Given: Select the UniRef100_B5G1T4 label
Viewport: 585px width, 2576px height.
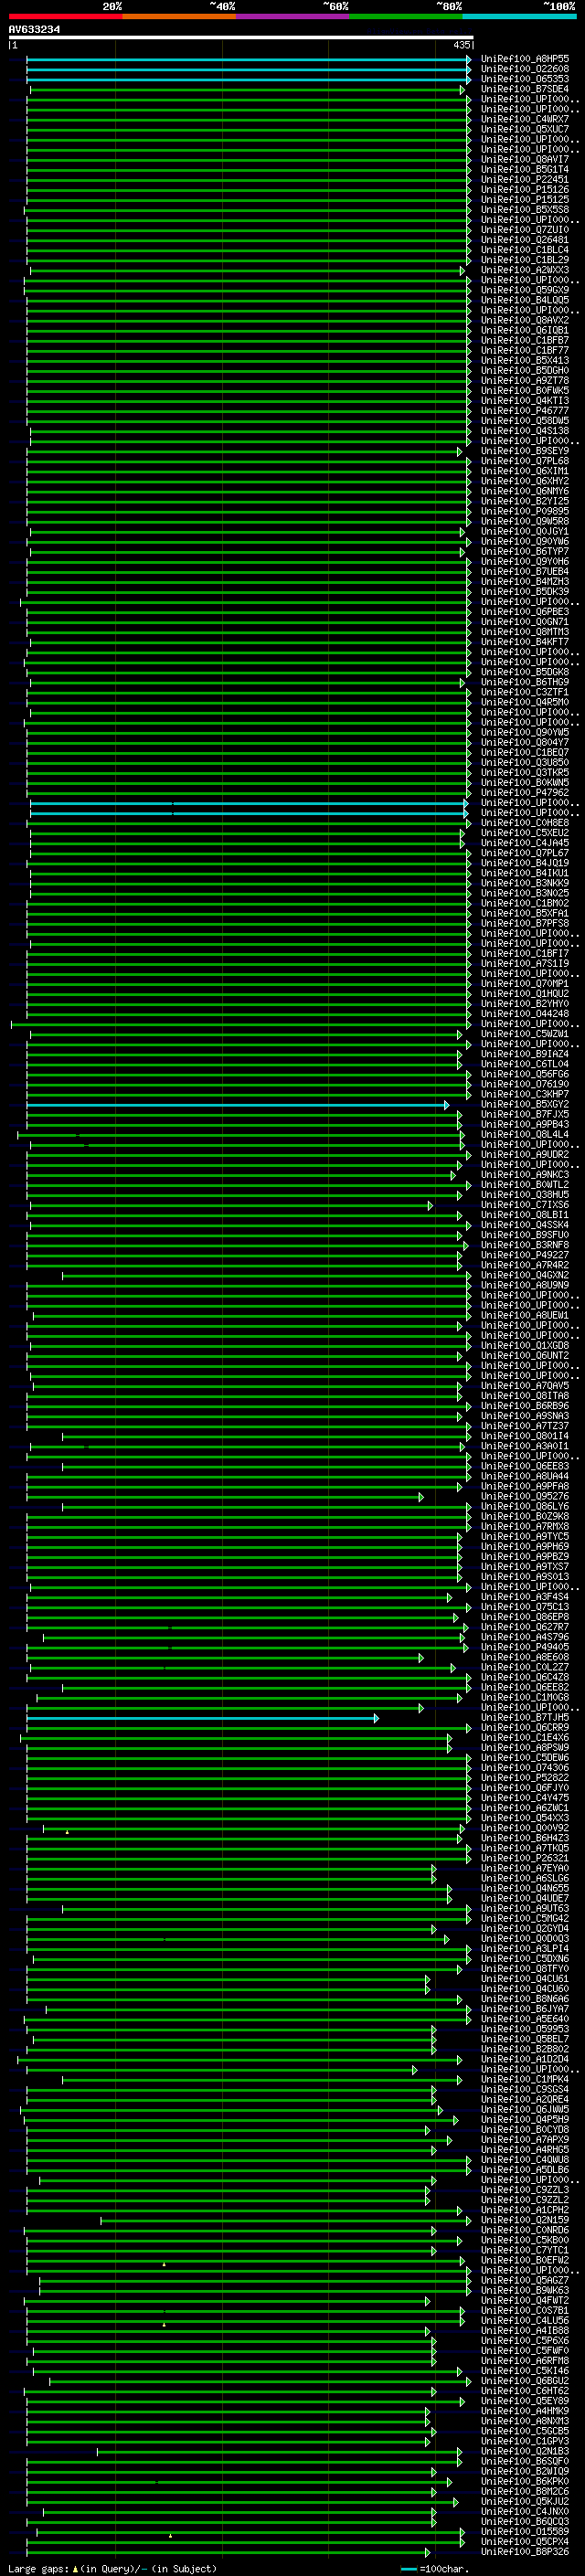Looking at the screenshot, I should click(524, 170).
